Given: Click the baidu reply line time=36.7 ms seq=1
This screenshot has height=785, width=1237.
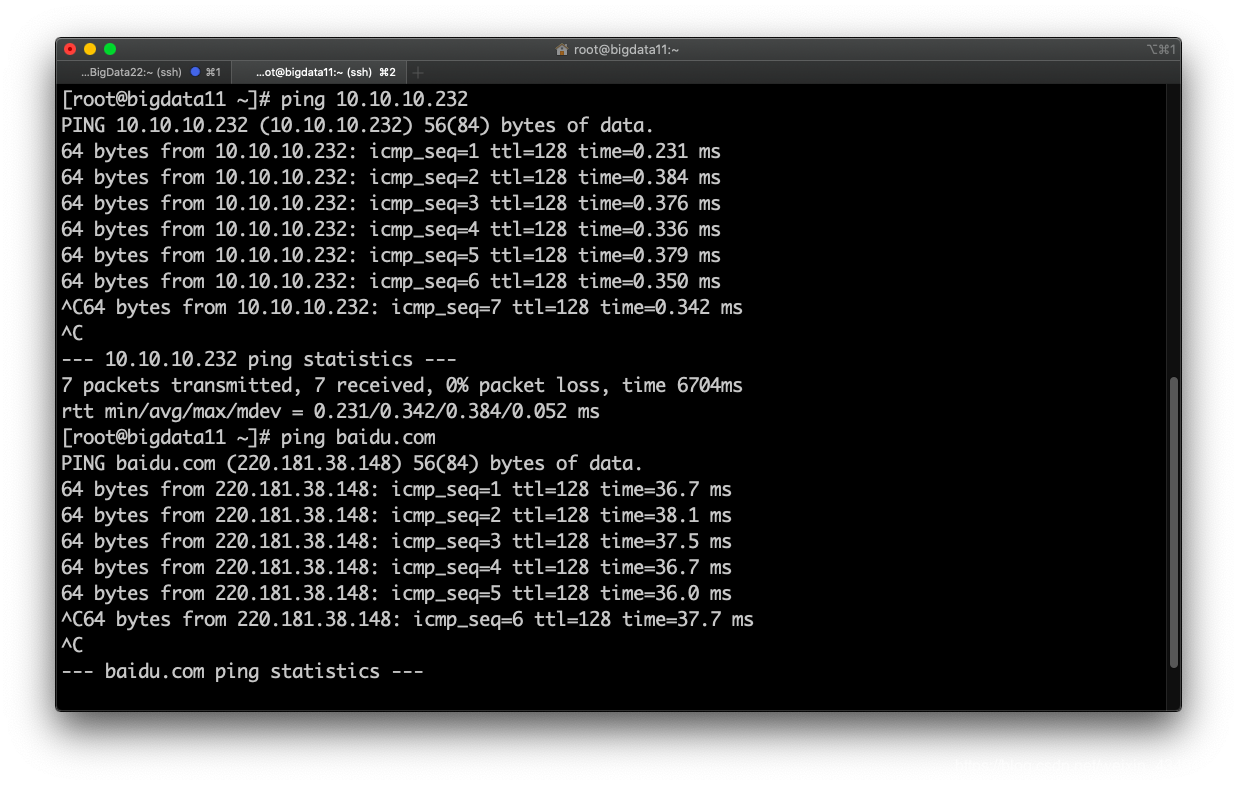Looking at the screenshot, I should pyautogui.click(x=396, y=490).
